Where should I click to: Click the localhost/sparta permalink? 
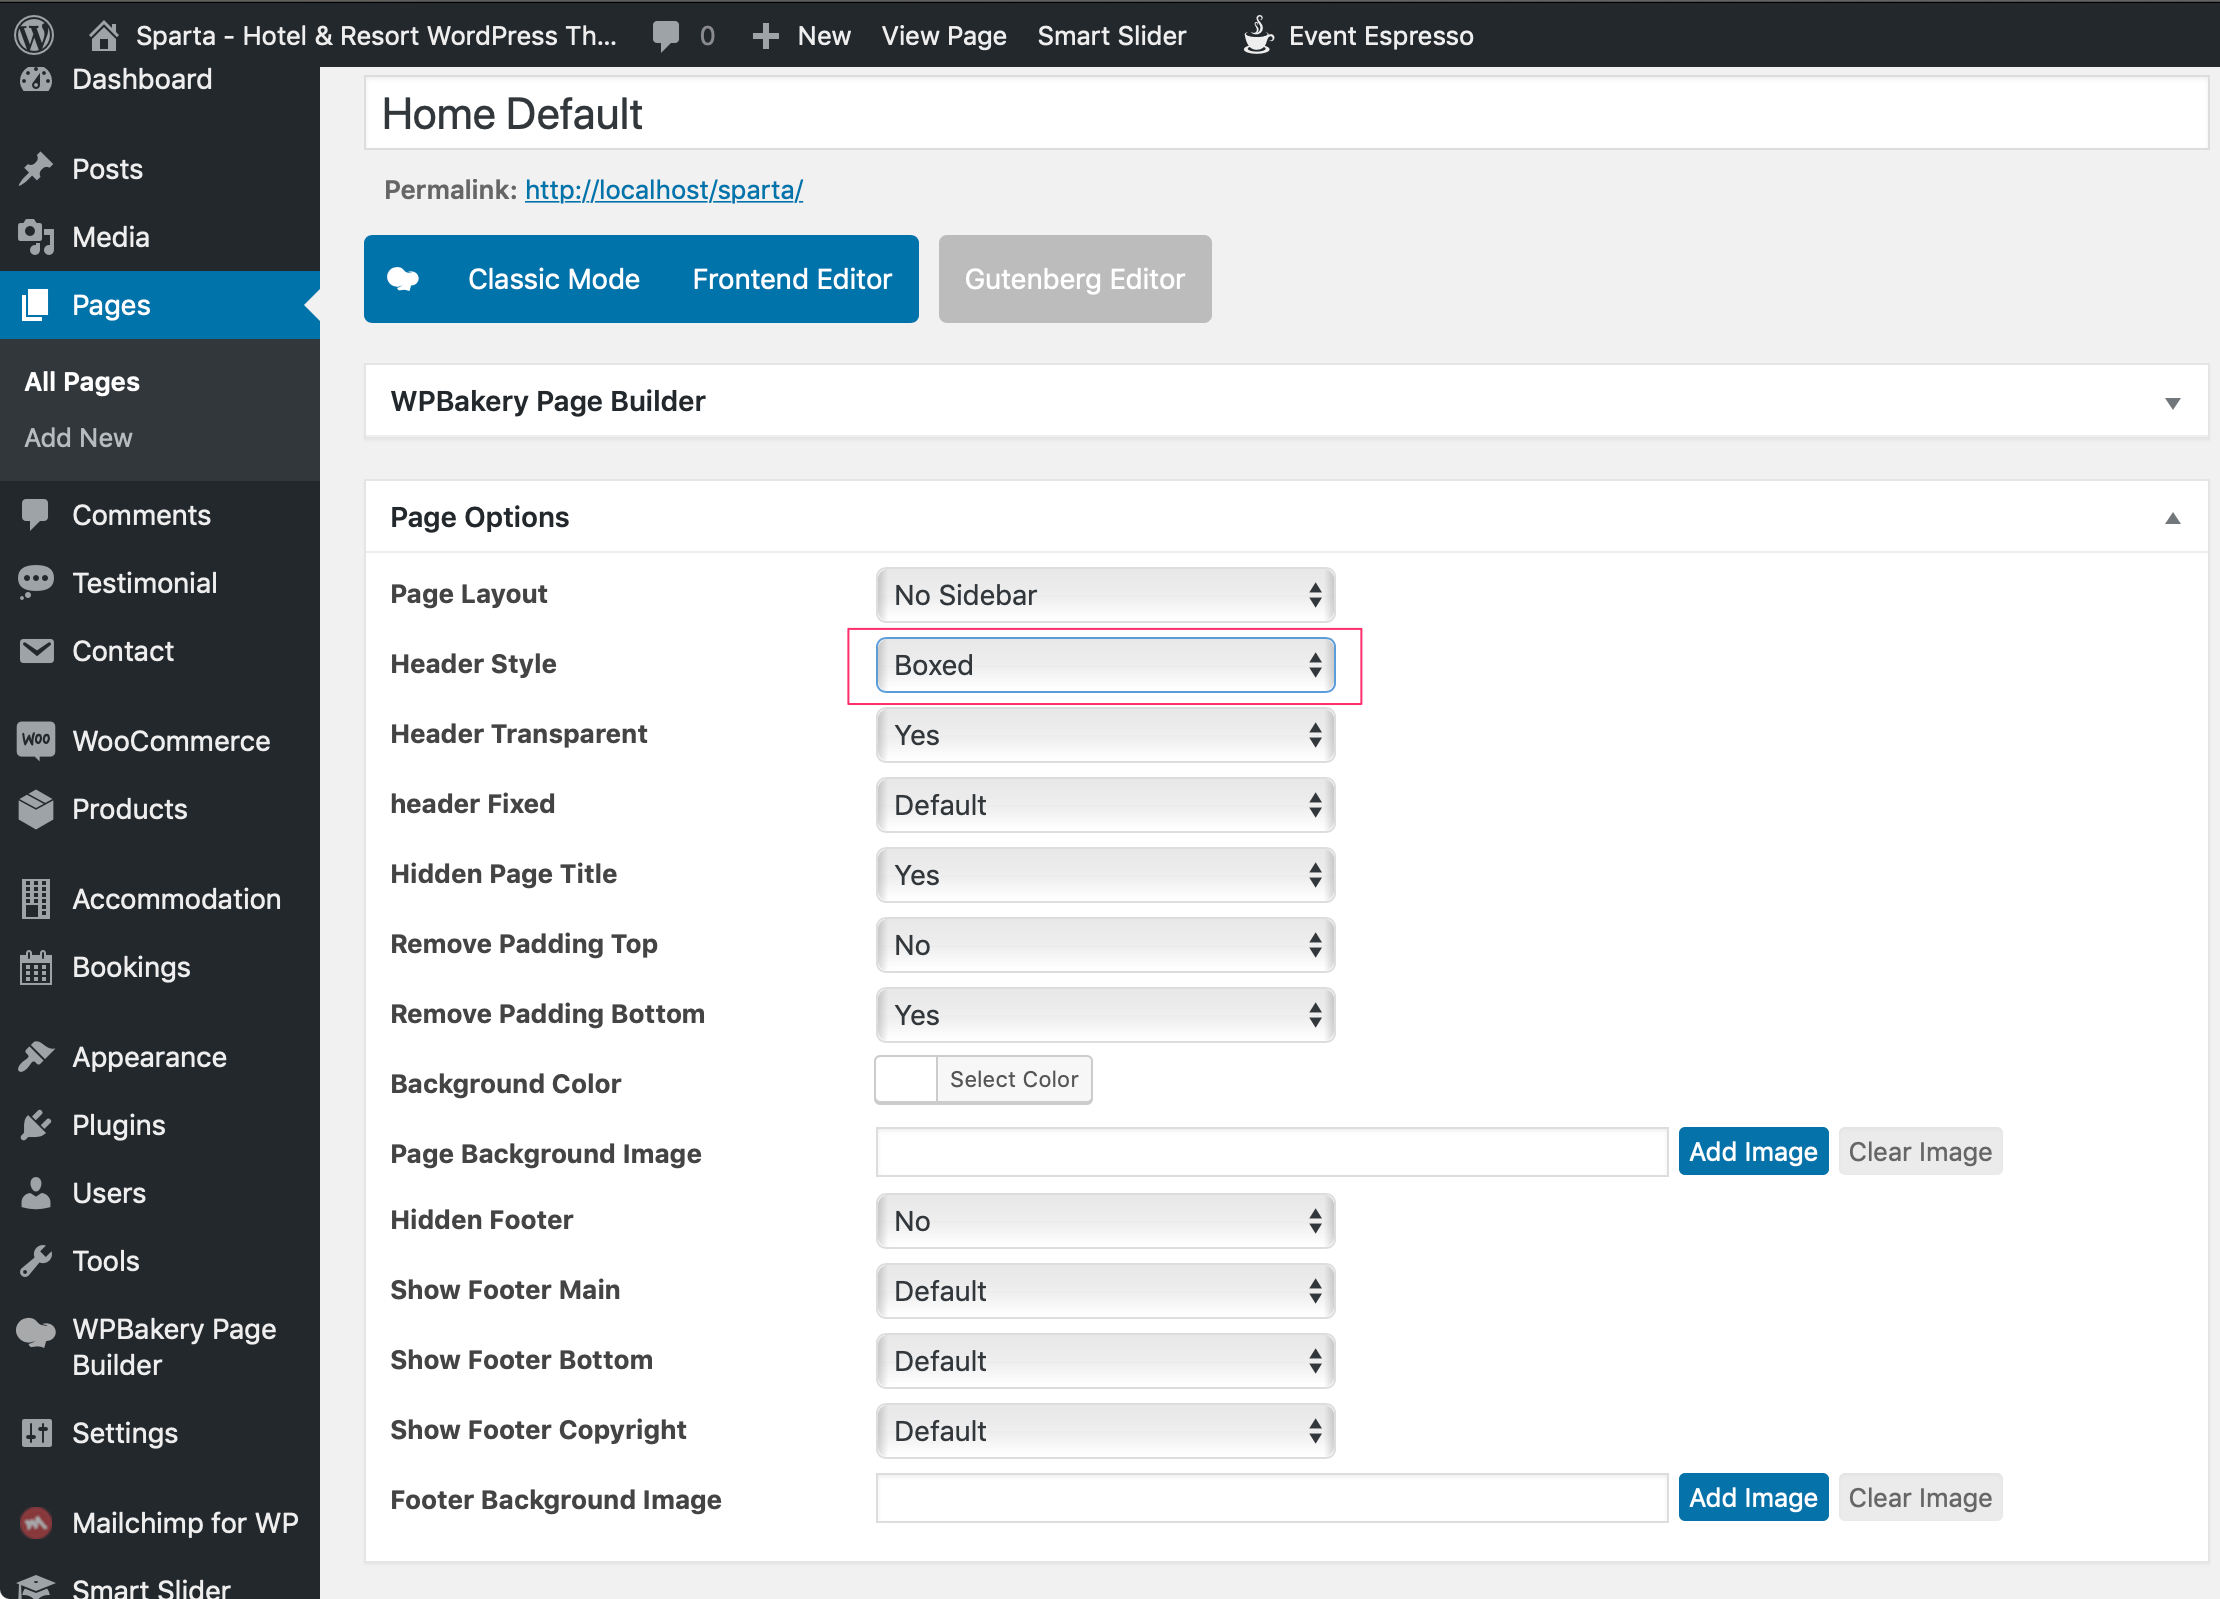tap(663, 190)
